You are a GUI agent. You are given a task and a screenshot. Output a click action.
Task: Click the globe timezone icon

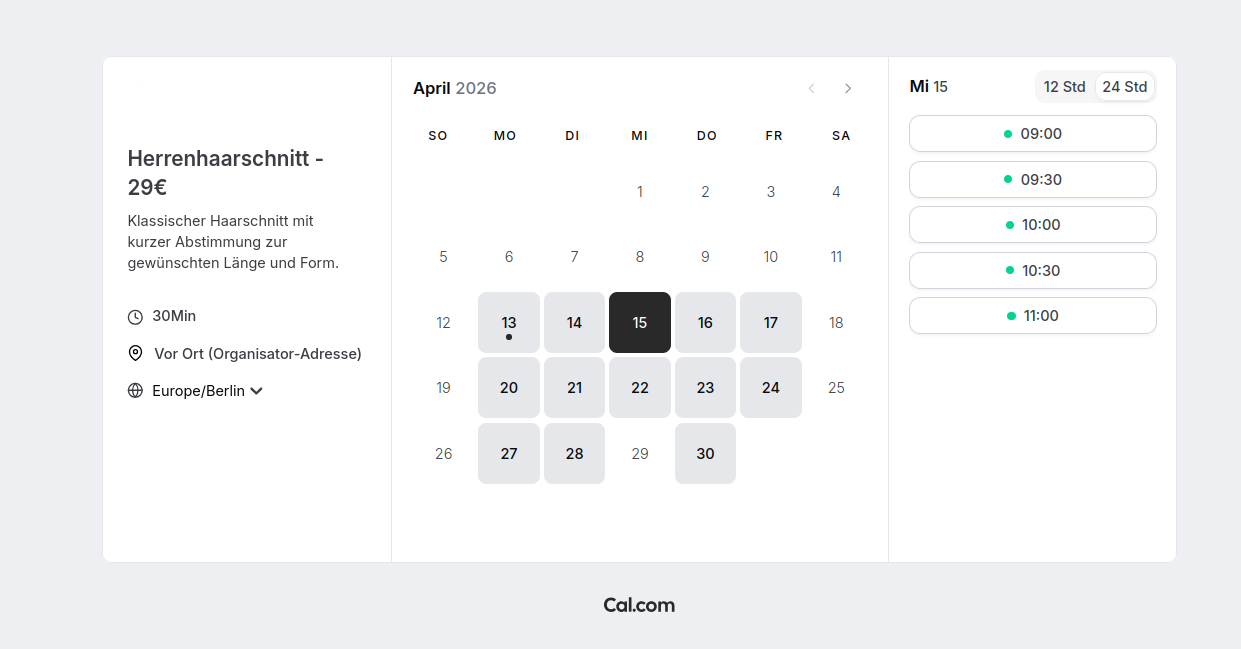point(136,391)
